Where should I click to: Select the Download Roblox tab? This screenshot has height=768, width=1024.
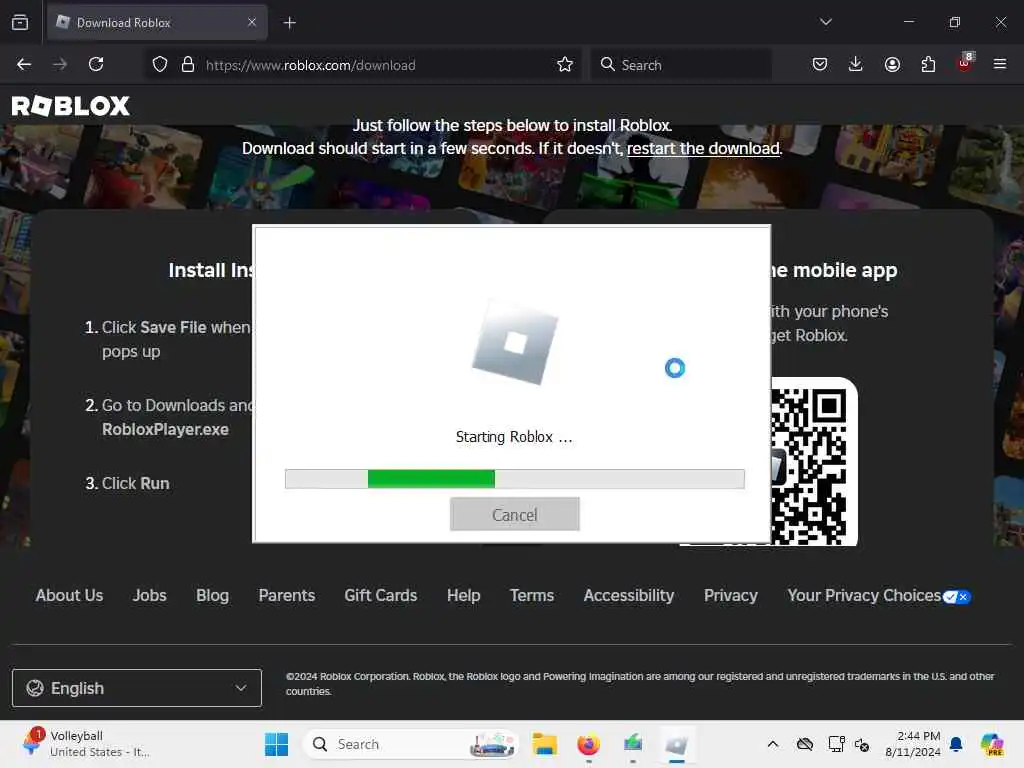click(157, 22)
